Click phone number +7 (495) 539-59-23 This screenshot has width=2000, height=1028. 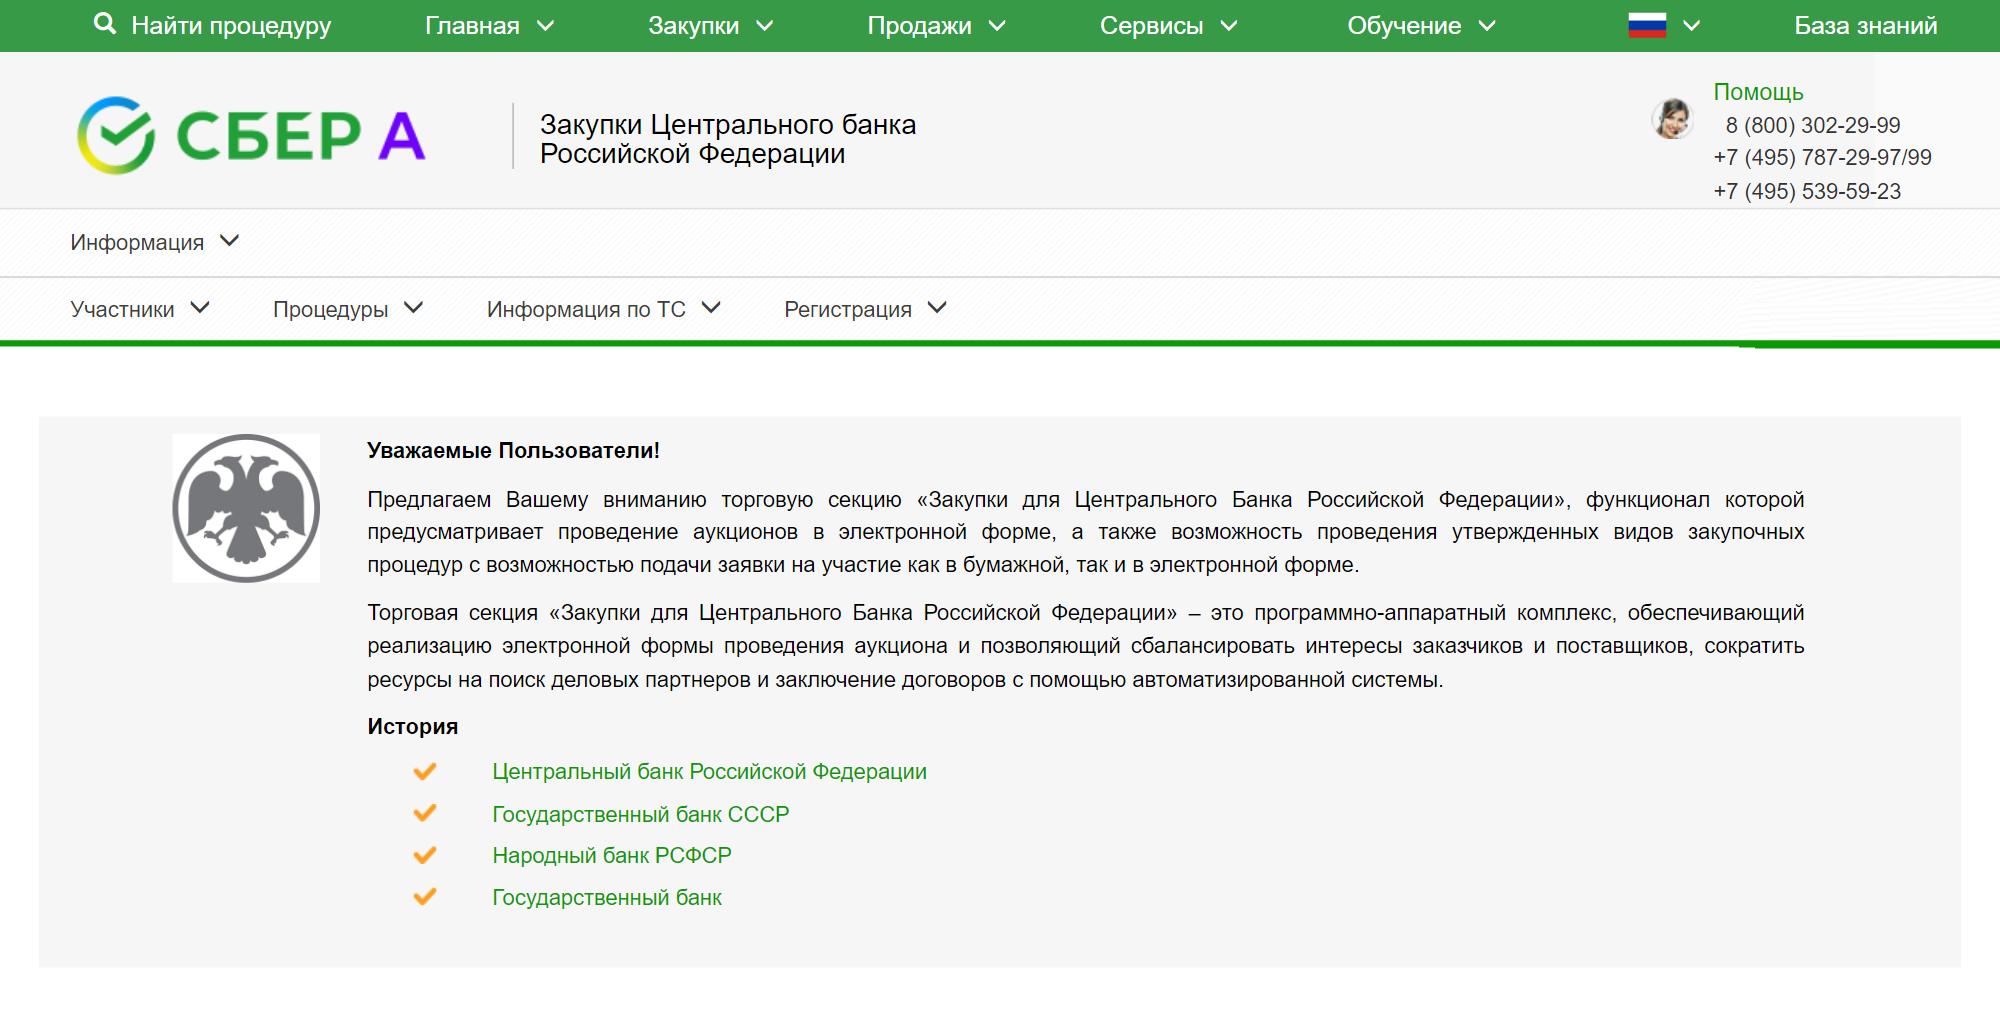tap(1807, 191)
